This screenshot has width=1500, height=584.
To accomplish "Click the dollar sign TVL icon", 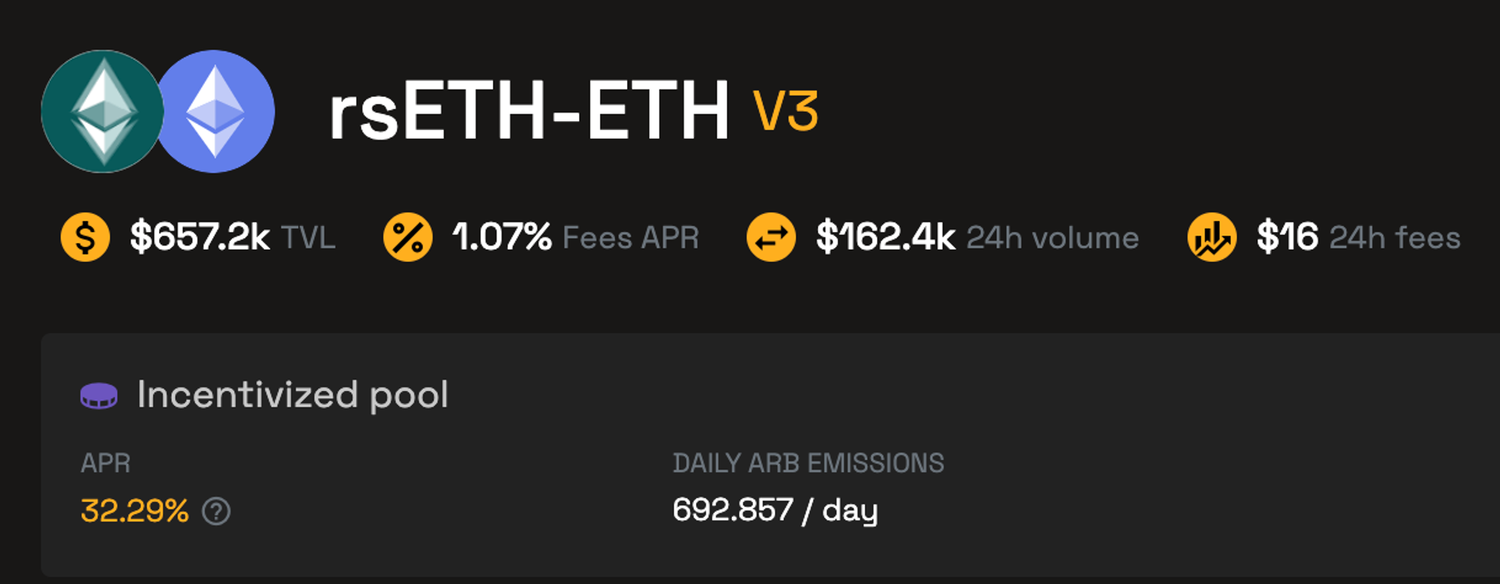I will (85, 238).
